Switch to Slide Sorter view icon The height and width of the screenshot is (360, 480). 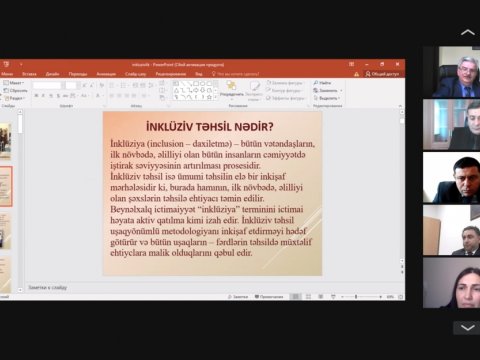point(308,297)
